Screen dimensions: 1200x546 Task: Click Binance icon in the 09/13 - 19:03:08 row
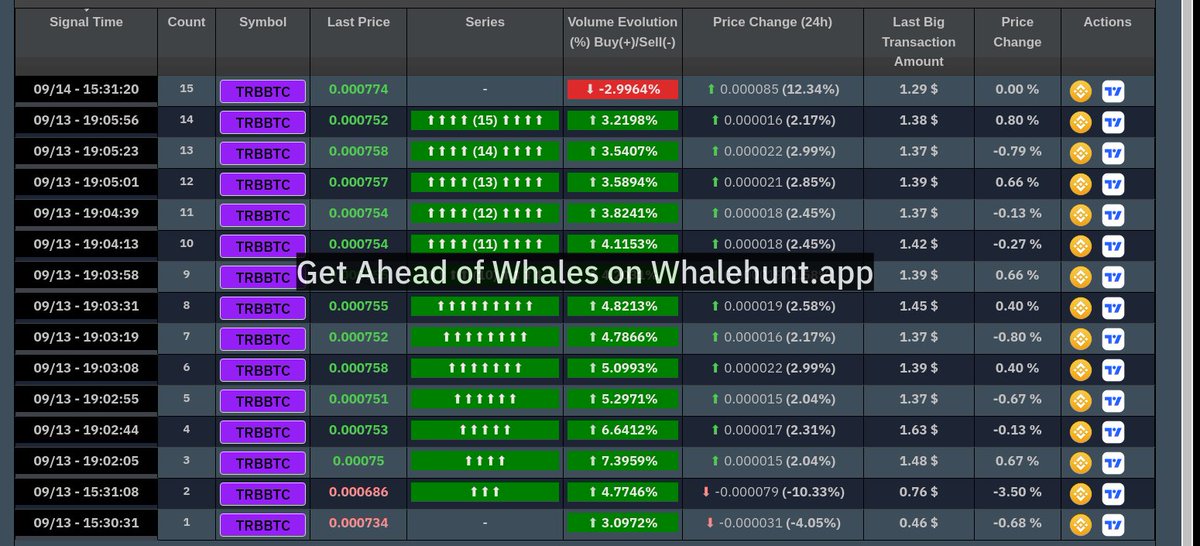[1080, 370]
